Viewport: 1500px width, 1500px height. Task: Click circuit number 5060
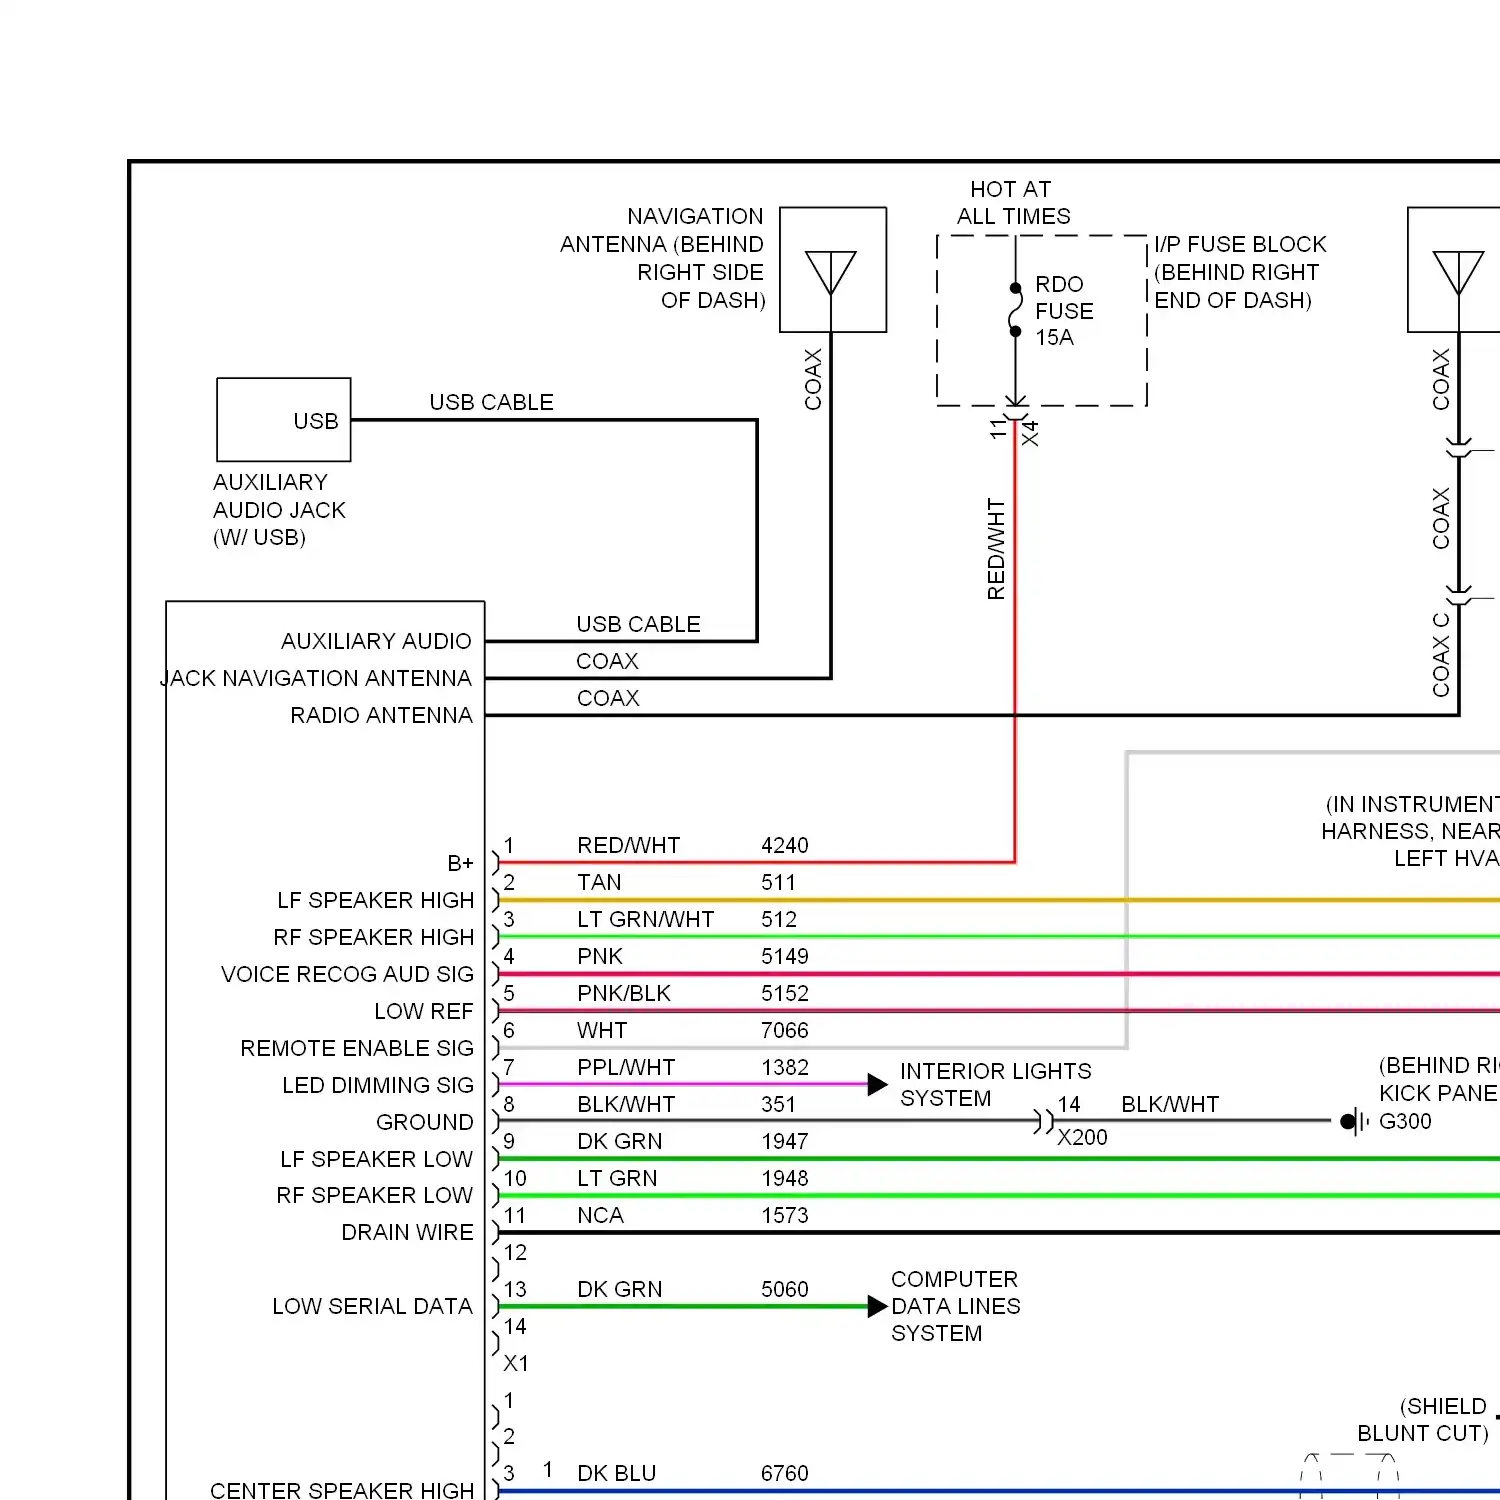pos(784,1289)
